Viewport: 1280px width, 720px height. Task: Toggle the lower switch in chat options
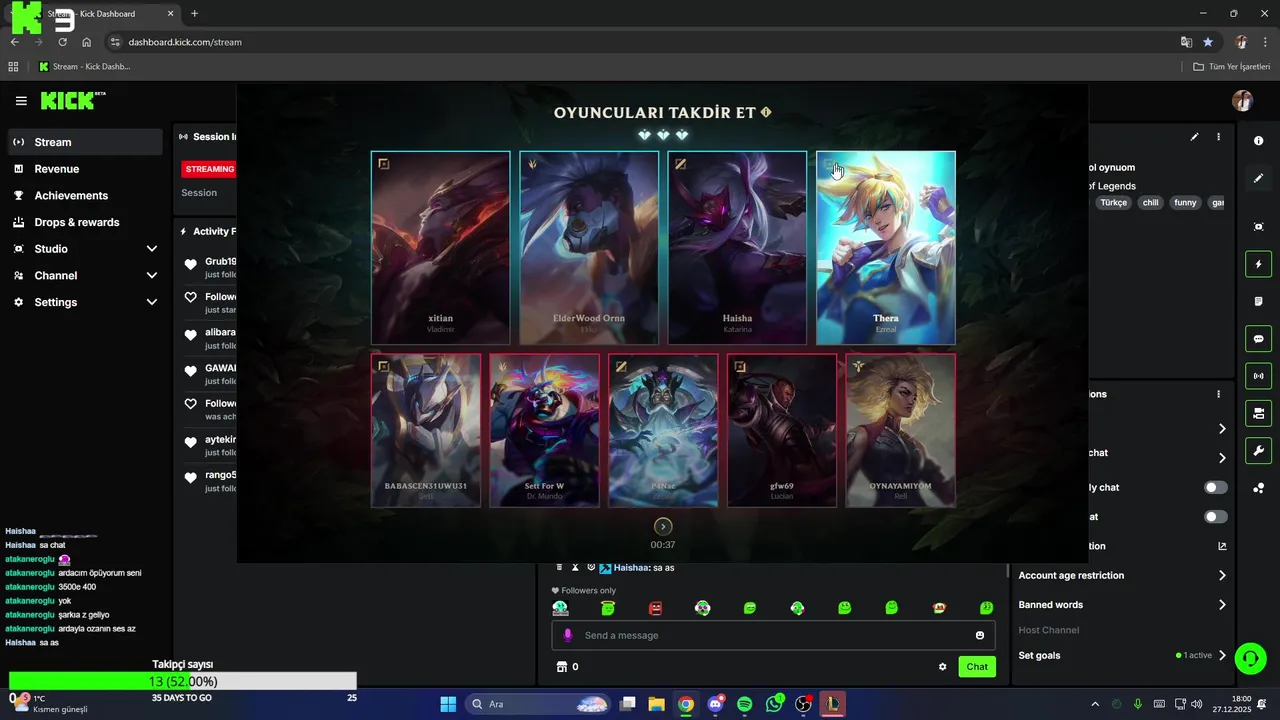click(x=1216, y=517)
